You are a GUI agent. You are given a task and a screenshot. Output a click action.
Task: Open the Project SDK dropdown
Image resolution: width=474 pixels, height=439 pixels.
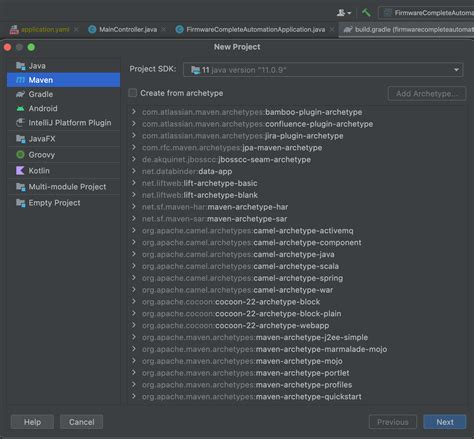point(323,70)
